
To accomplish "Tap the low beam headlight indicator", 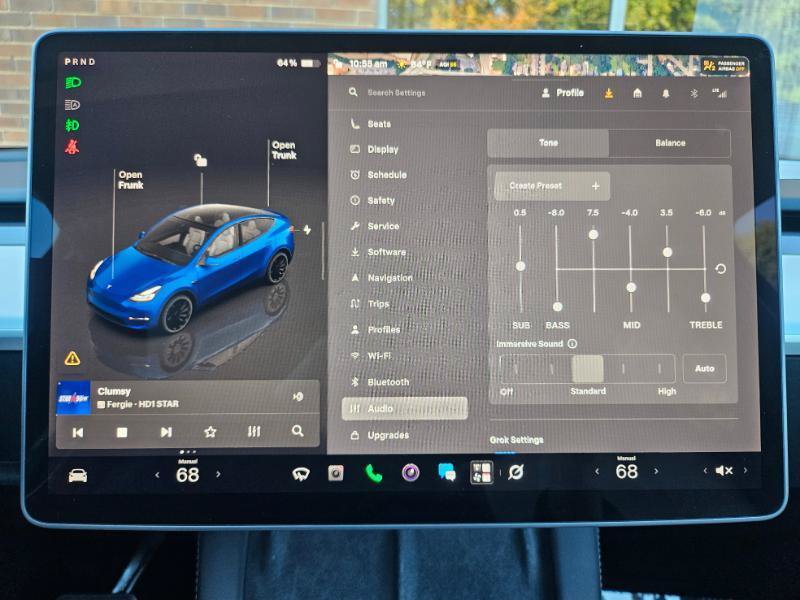I will point(73,83).
